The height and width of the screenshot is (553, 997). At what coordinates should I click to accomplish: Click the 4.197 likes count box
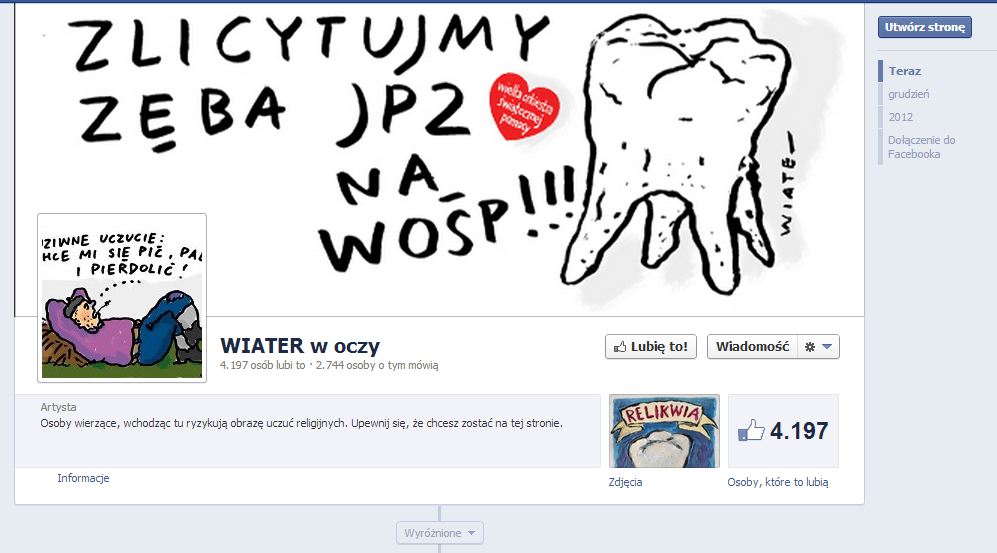[x=783, y=431]
